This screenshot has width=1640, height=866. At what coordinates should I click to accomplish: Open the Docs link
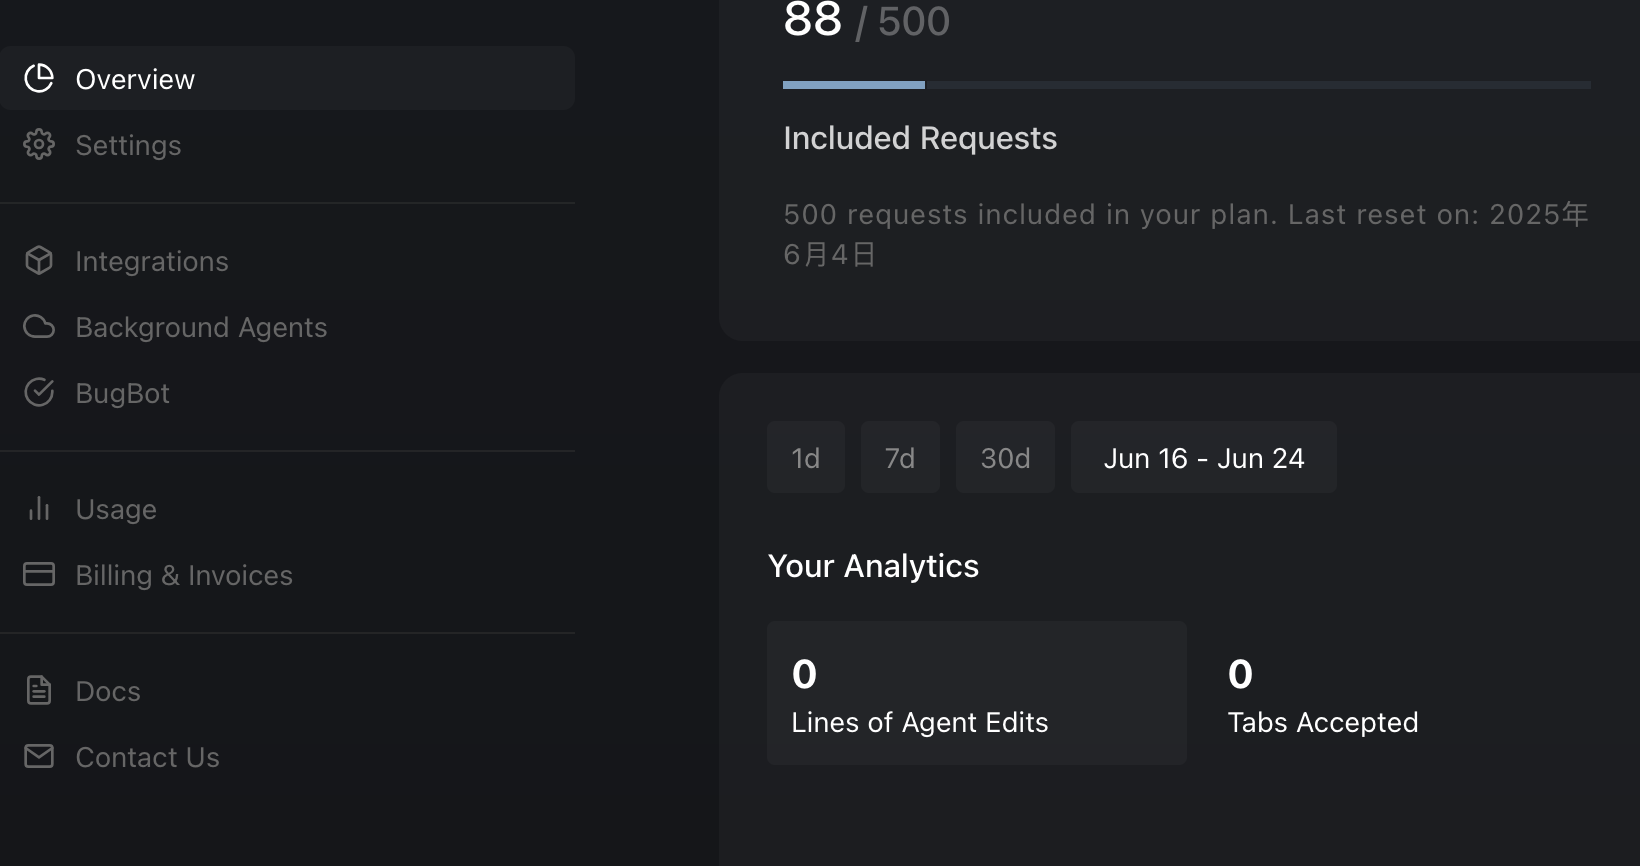[x=287, y=690]
